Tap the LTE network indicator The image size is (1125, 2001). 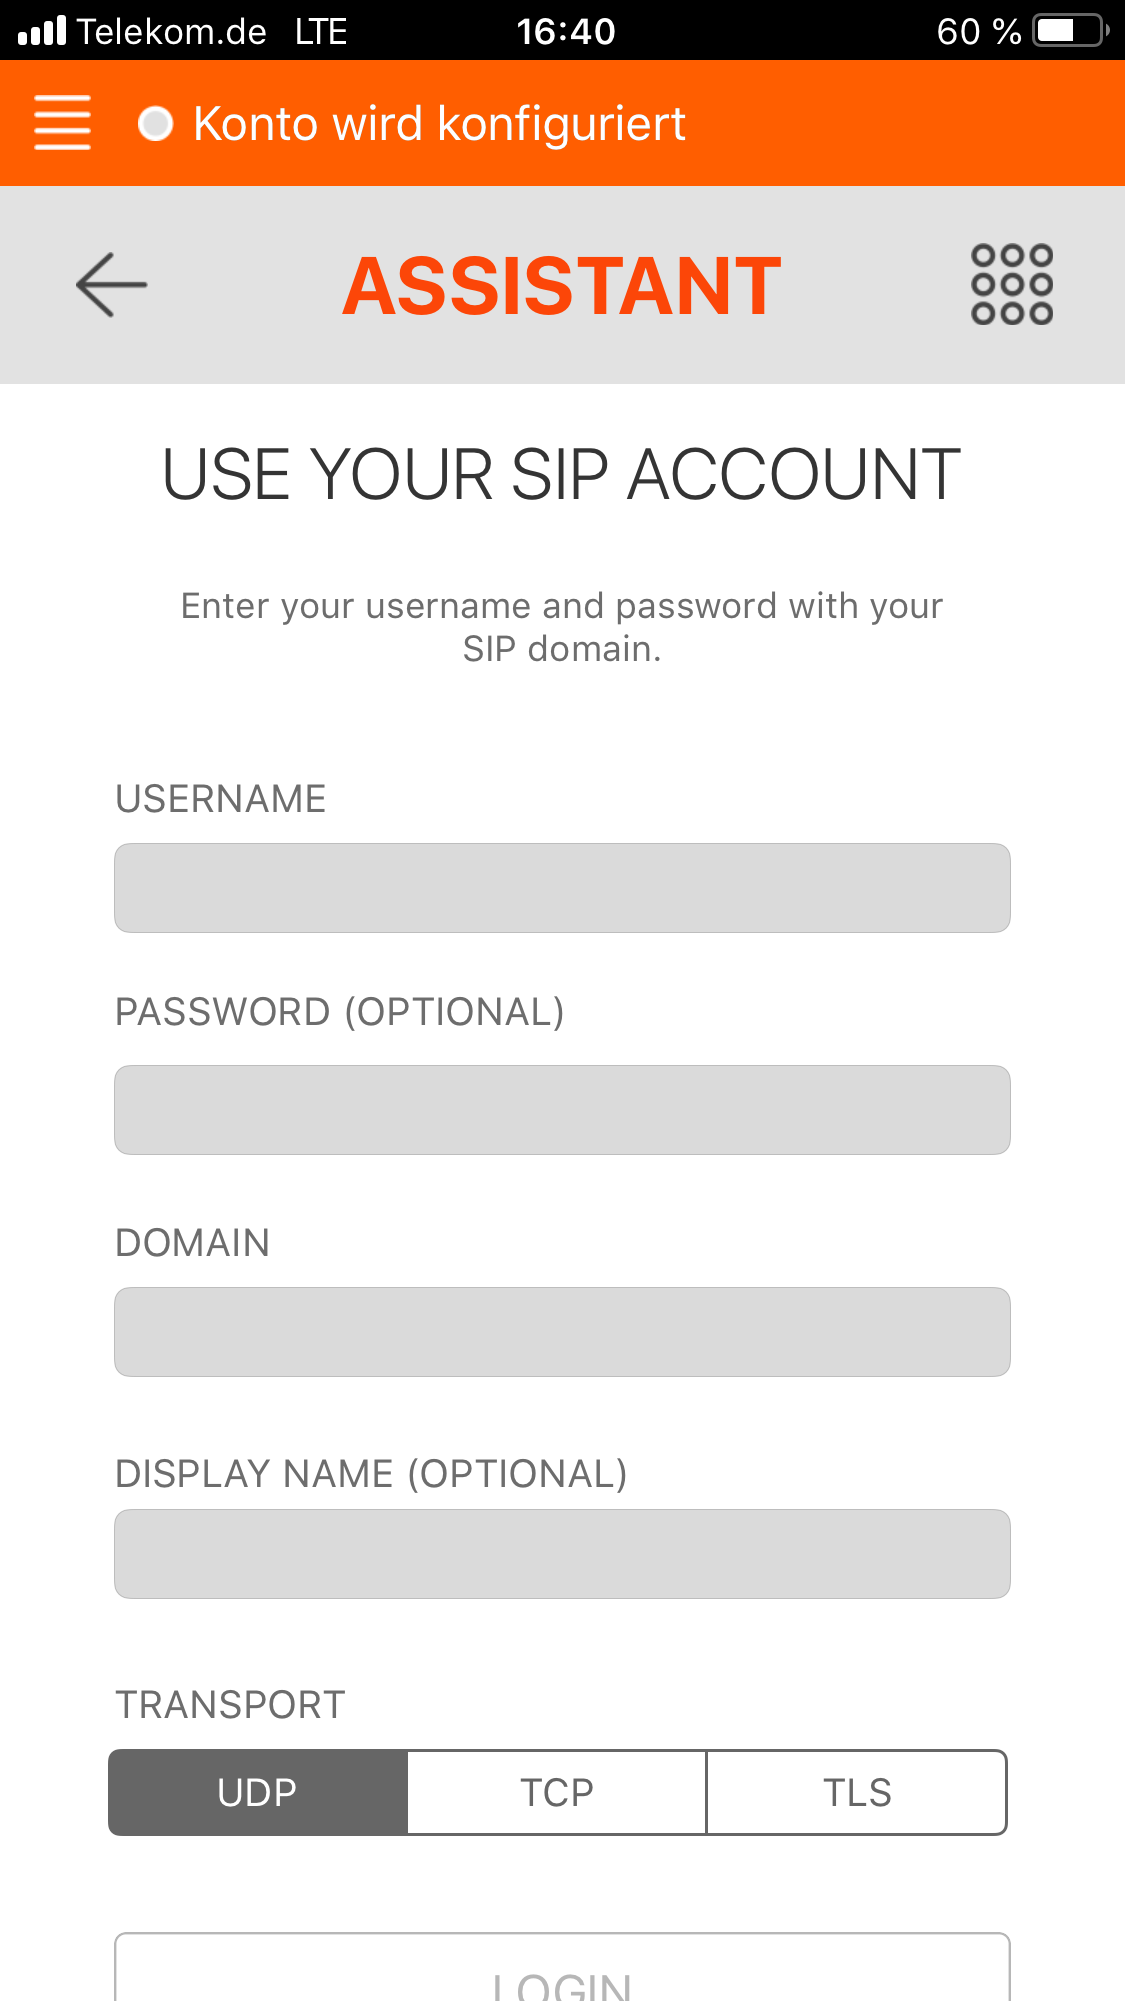coord(321,31)
